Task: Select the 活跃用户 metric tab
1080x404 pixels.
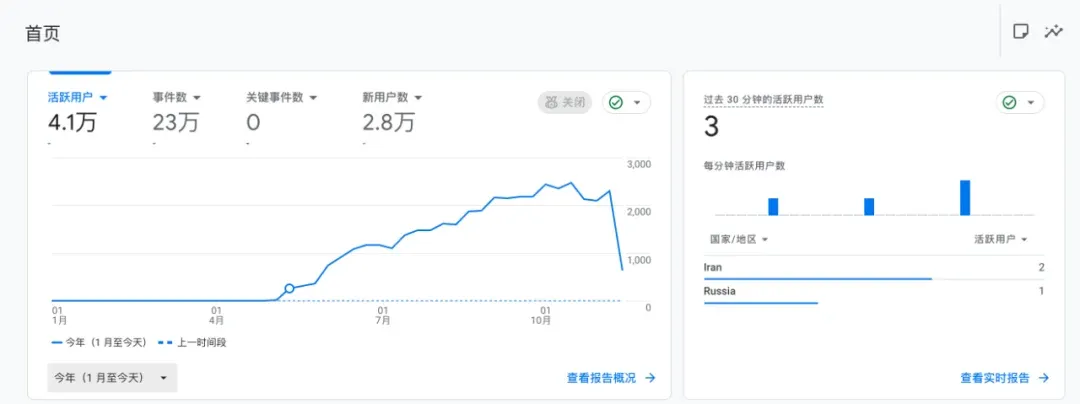Action: coord(78,97)
